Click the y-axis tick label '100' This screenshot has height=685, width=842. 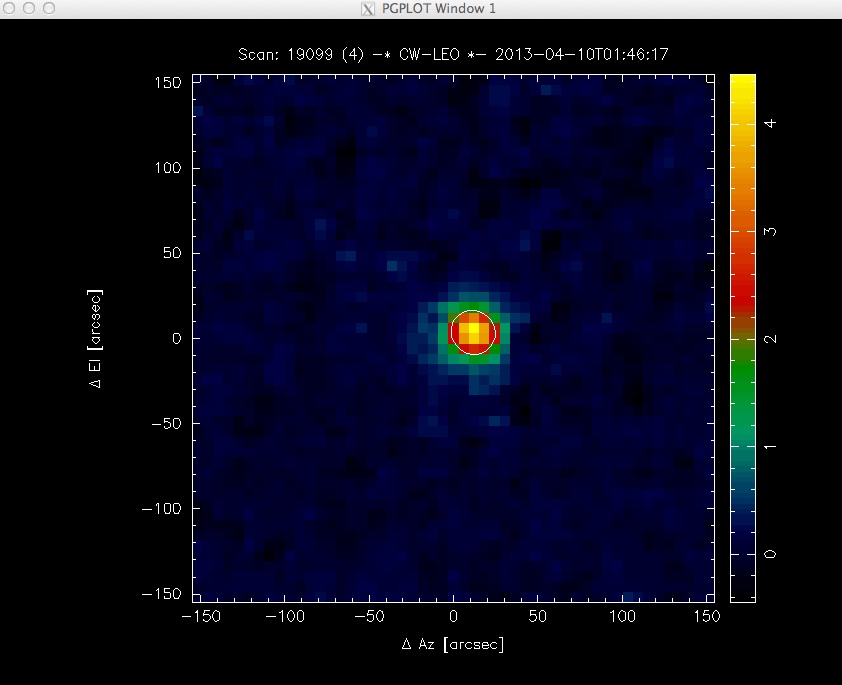pyautogui.click(x=168, y=168)
